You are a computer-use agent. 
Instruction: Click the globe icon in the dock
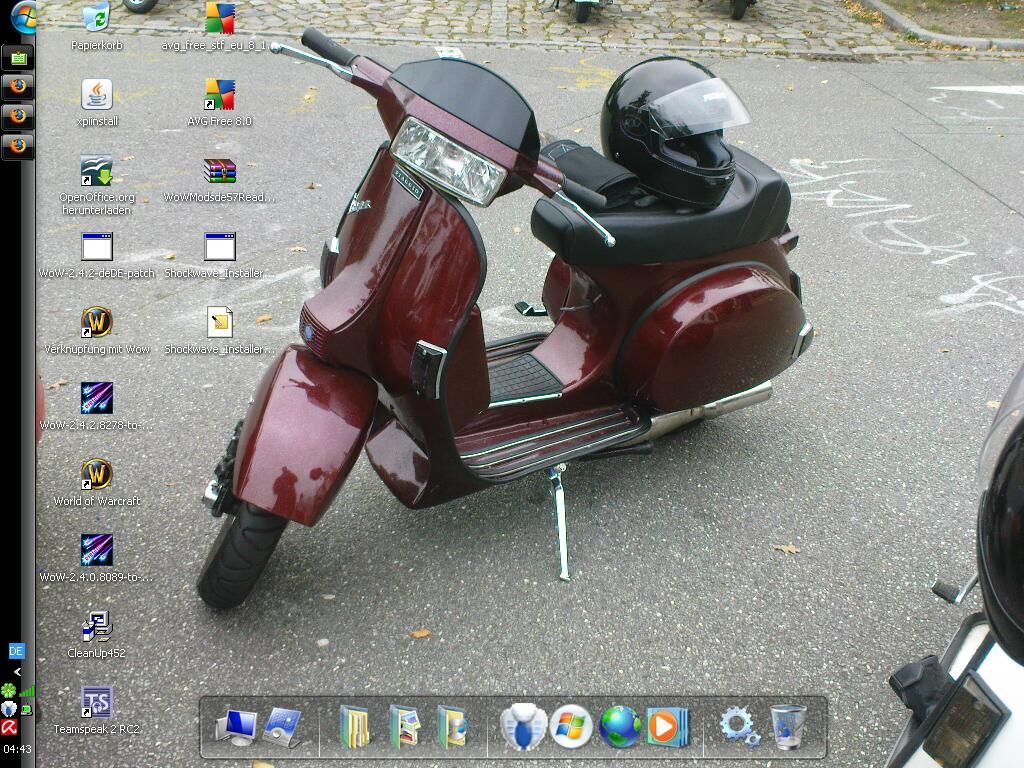tap(620, 727)
